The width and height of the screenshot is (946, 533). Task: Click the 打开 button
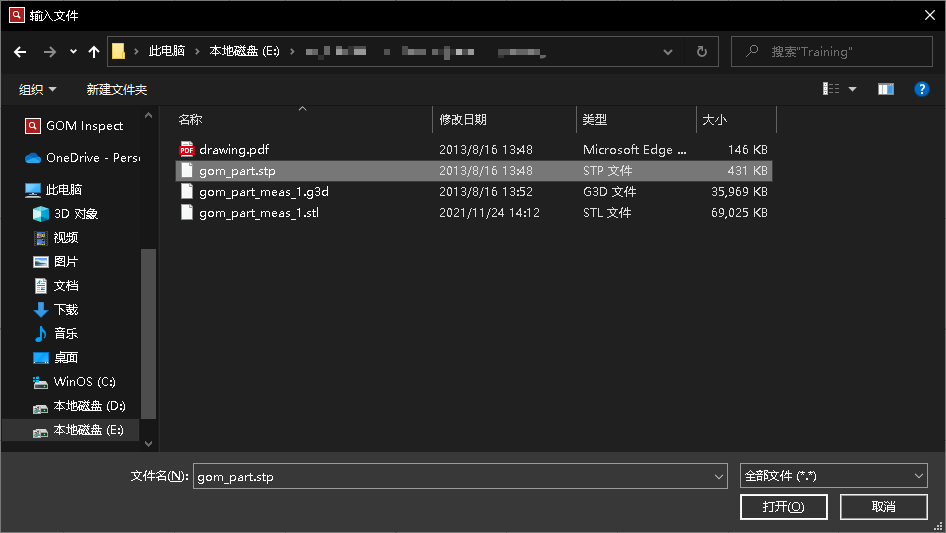tap(783, 507)
